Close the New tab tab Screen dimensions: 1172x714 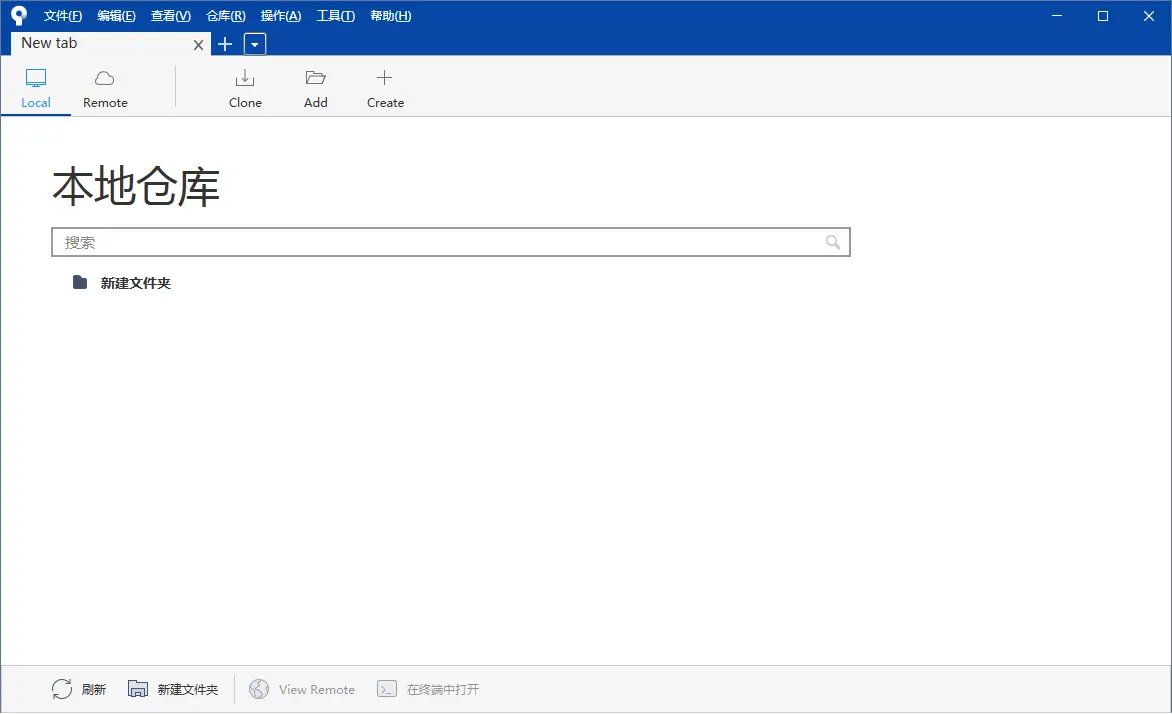(x=198, y=45)
